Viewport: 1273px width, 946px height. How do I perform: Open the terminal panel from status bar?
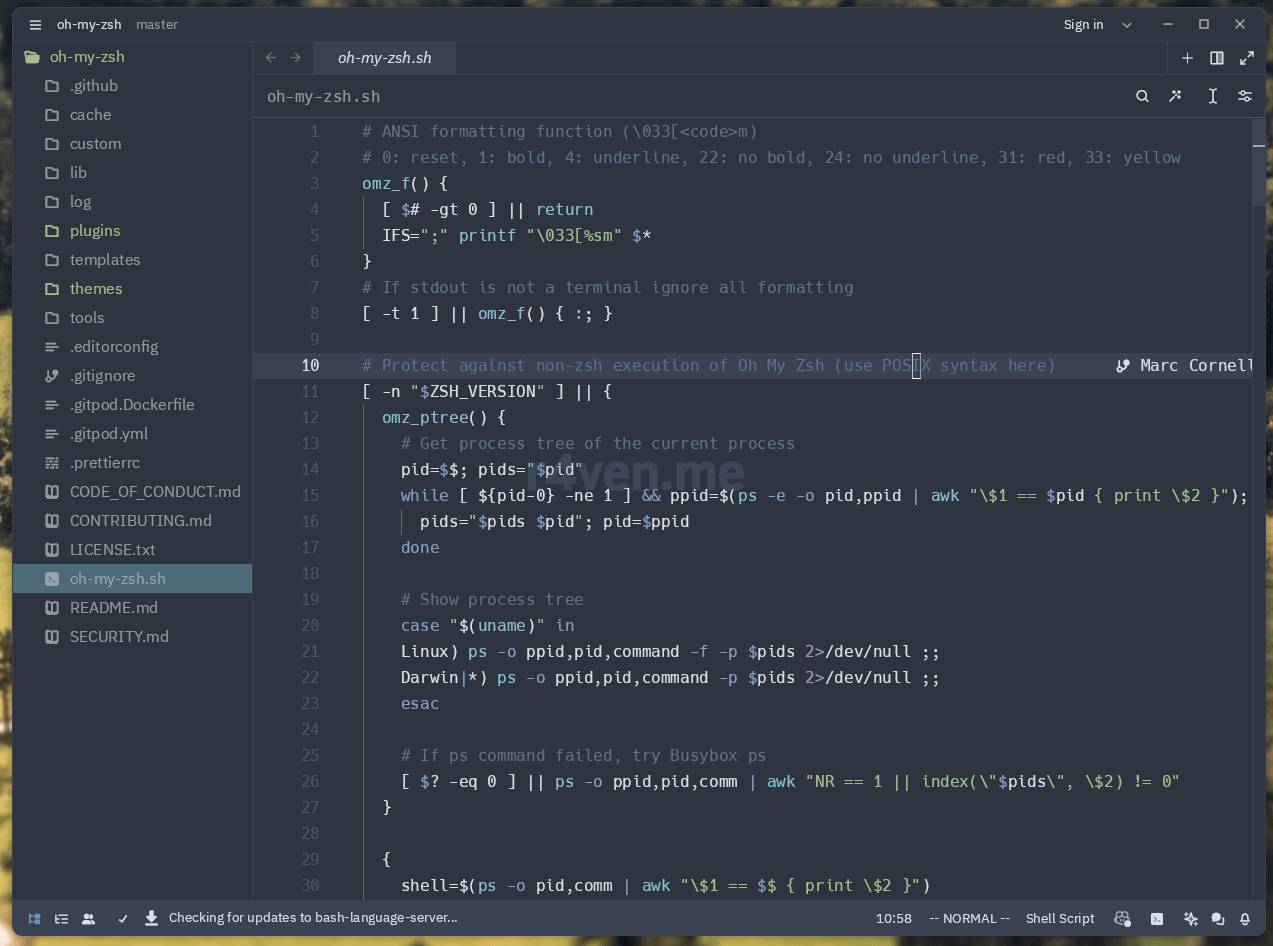[x=1157, y=918]
